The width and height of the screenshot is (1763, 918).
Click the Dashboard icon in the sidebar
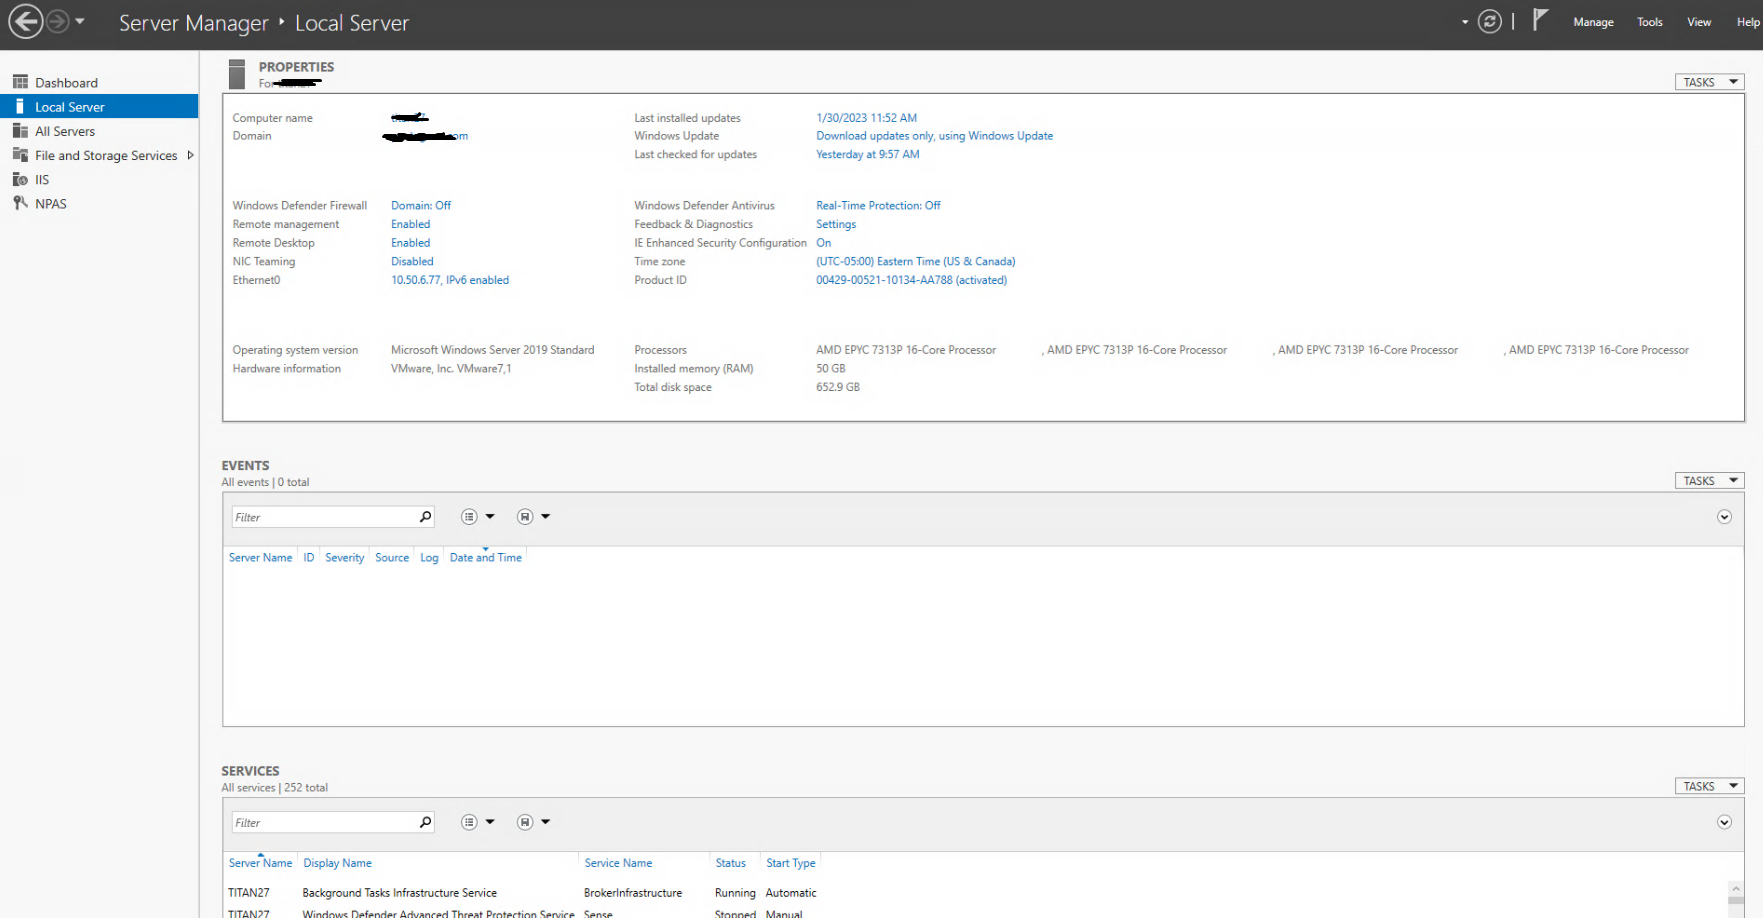[x=20, y=82]
